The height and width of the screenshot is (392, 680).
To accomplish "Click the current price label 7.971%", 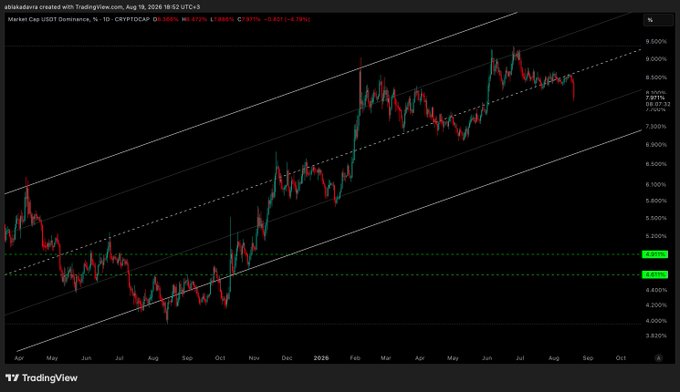I will pyautogui.click(x=655, y=98).
